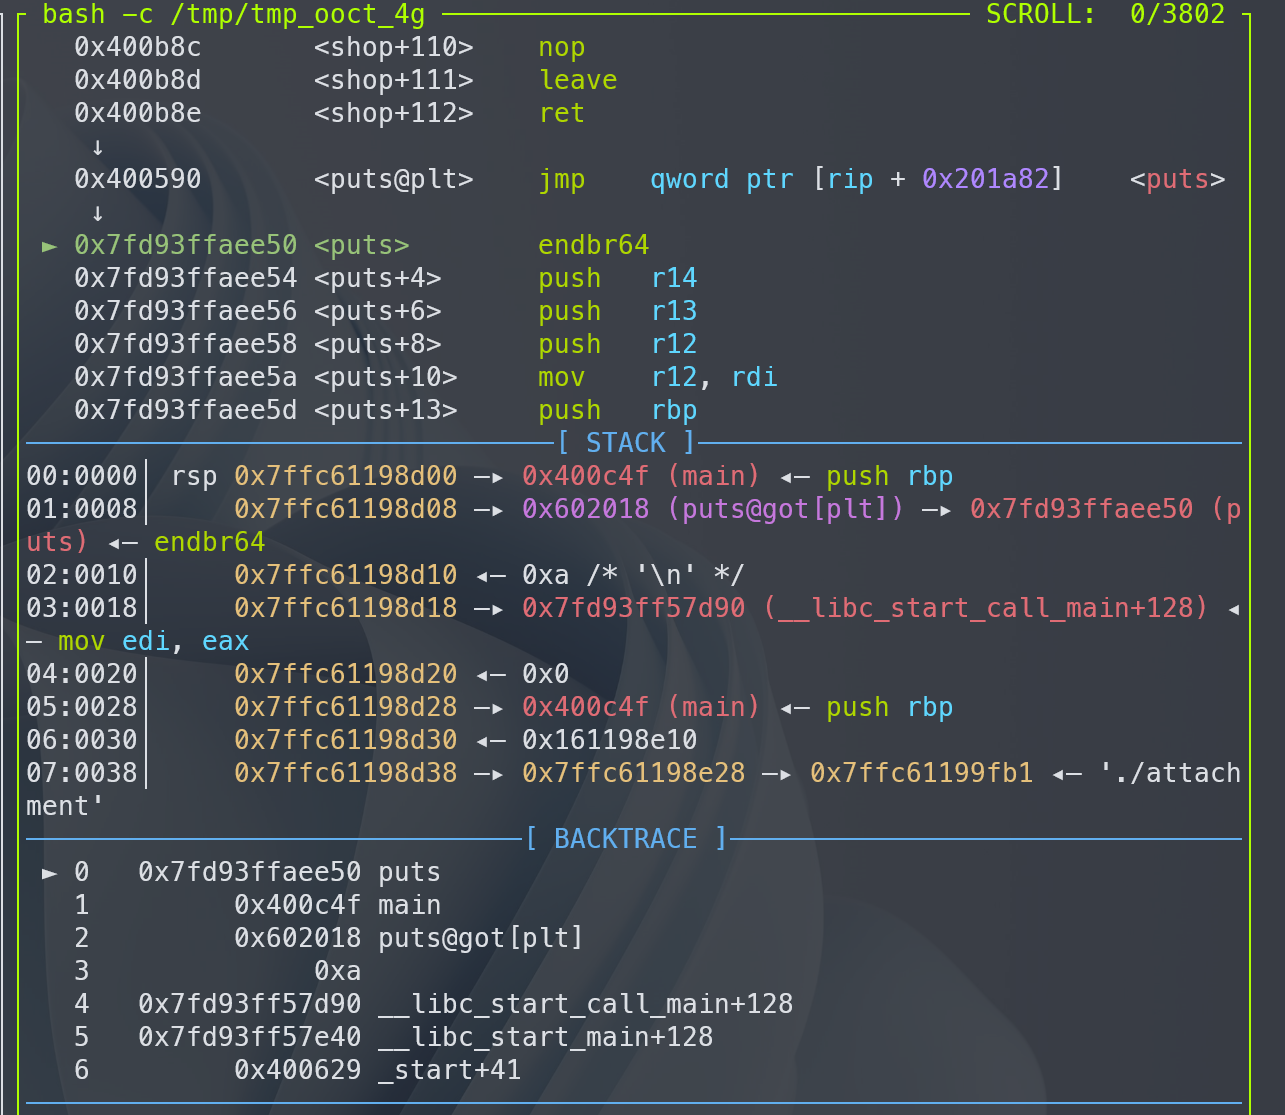1285x1115 pixels.
Task: Select offset value 0x201a82
Action: [986, 179]
